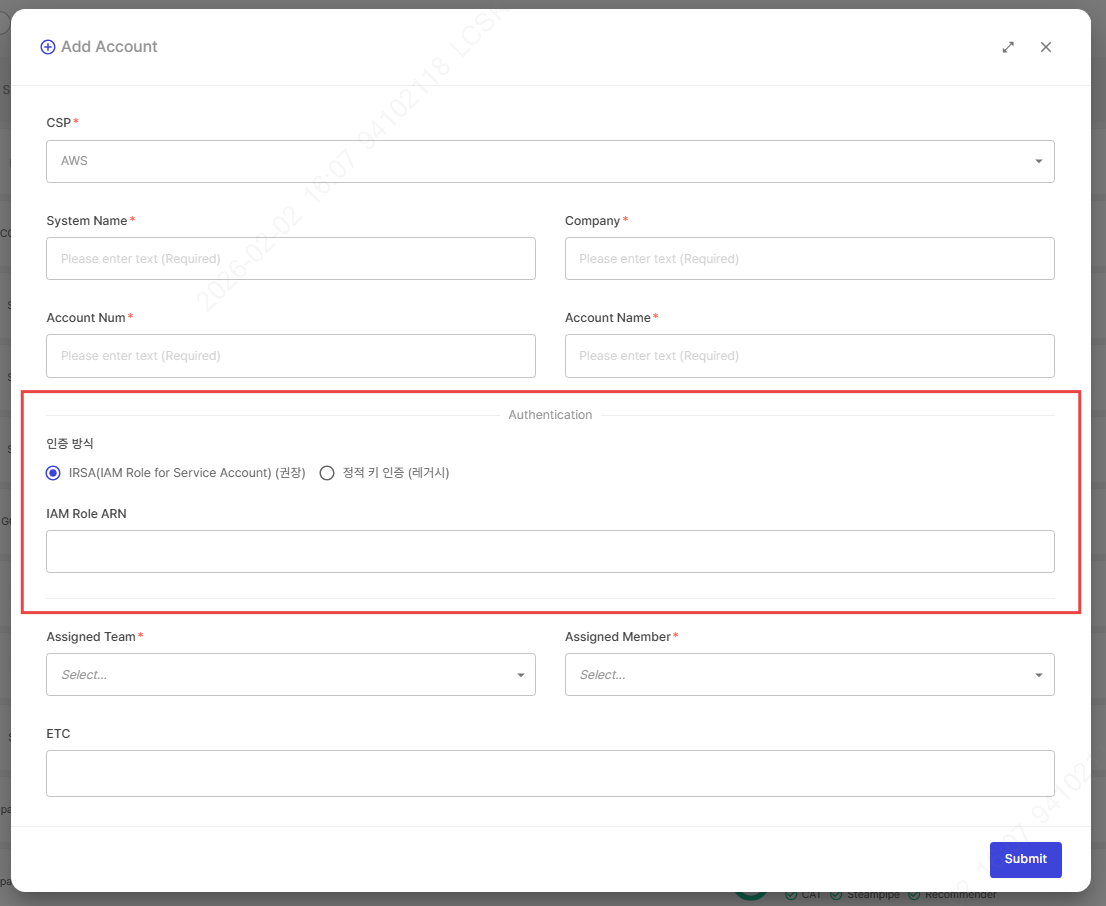Expand the dialog with the fullscreen arrows icon

click(1008, 47)
